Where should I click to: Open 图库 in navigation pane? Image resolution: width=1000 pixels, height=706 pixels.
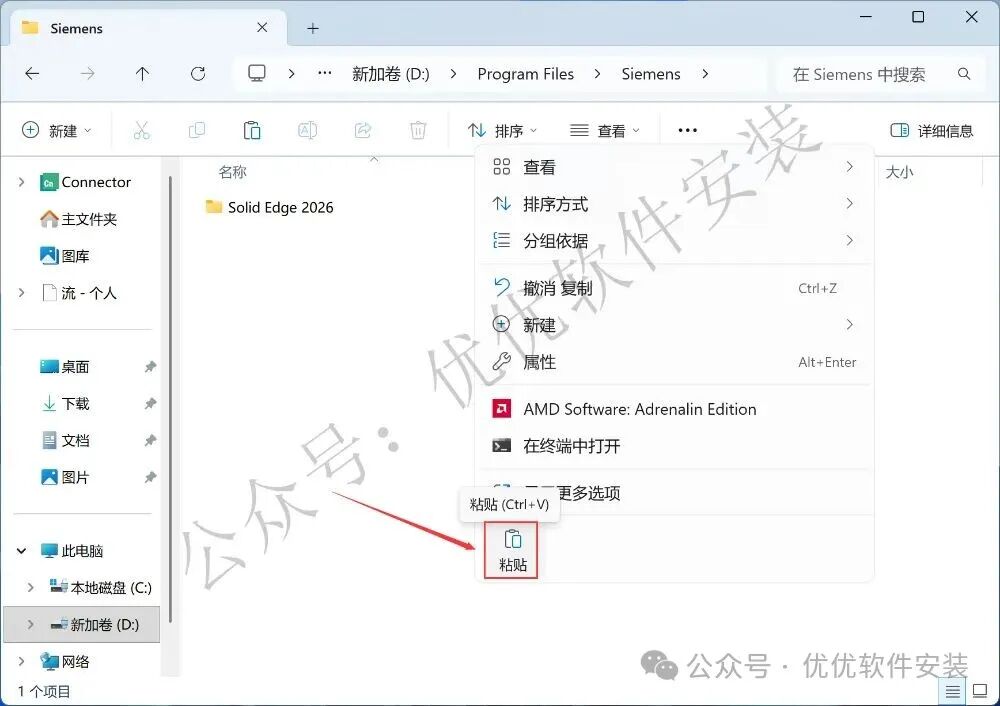tap(64, 256)
